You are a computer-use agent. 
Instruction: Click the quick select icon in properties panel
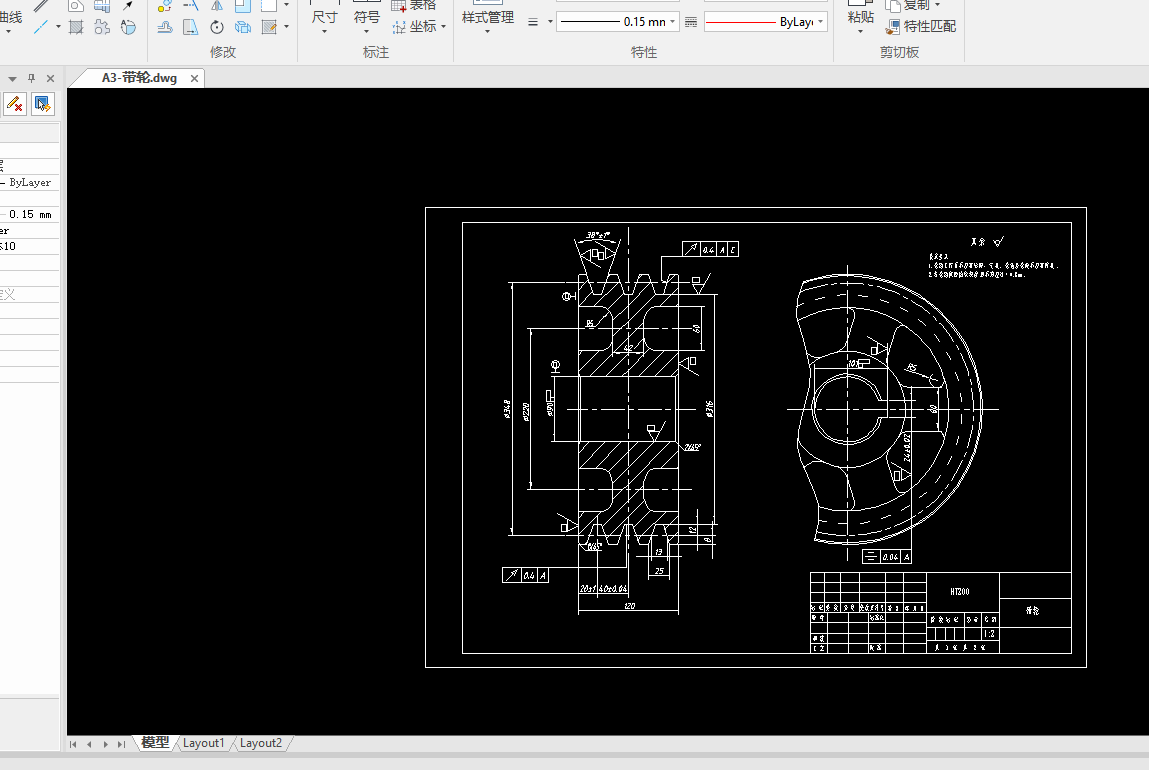(x=42, y=103)
